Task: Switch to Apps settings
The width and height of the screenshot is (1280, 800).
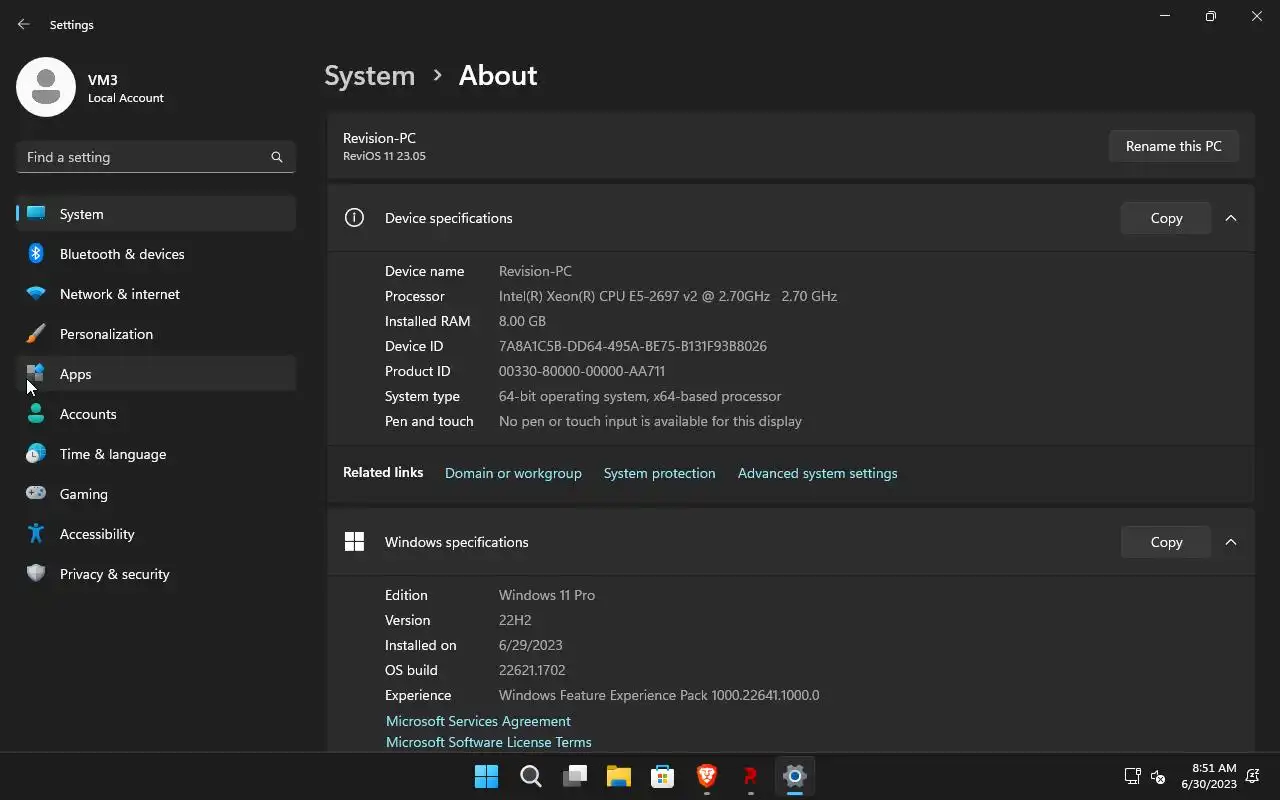Action: pos(156,374)
